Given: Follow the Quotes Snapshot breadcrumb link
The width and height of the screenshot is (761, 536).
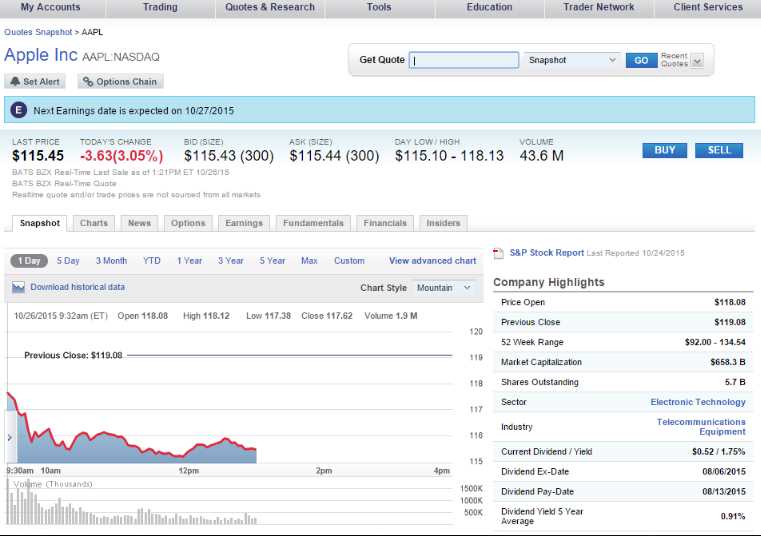Looking at the screenshot, I should pos(38,32).
